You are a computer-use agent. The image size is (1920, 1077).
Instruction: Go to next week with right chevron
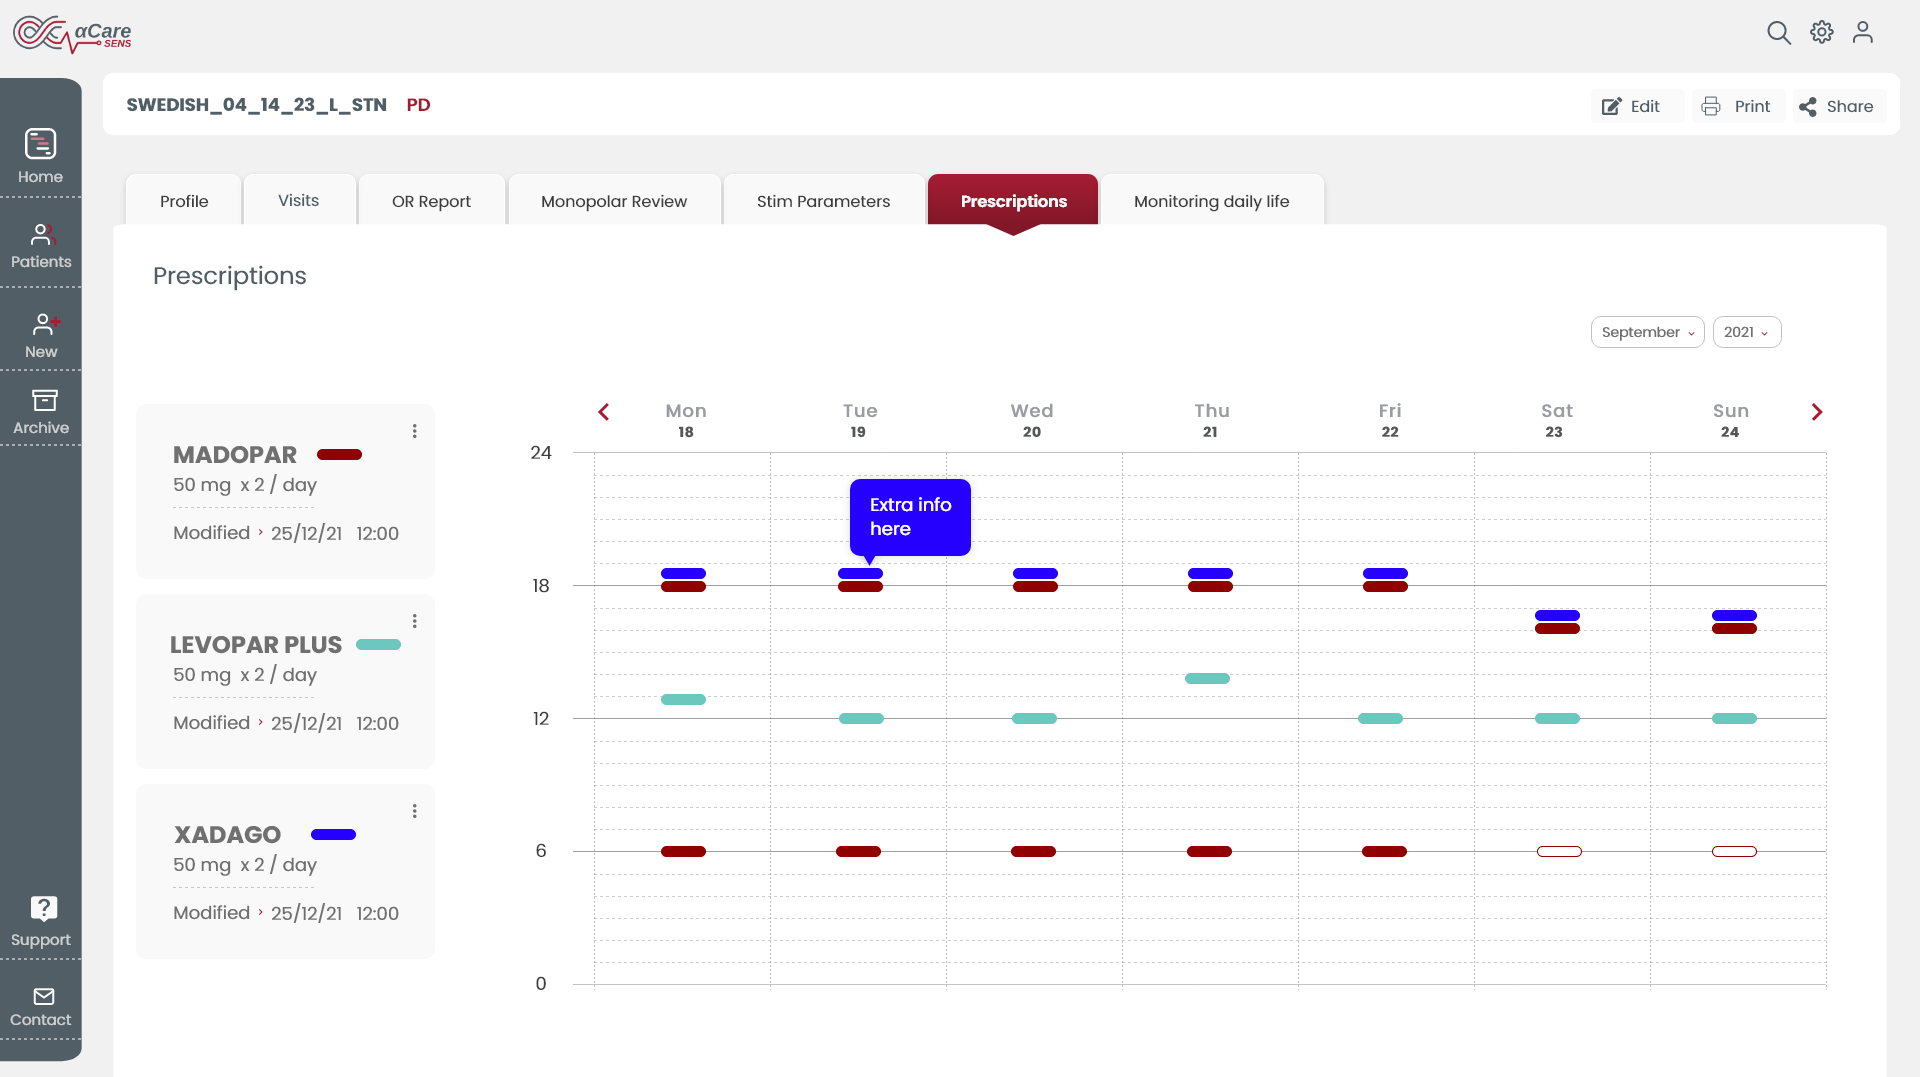pyautogui.click(x=1817, y=412)
